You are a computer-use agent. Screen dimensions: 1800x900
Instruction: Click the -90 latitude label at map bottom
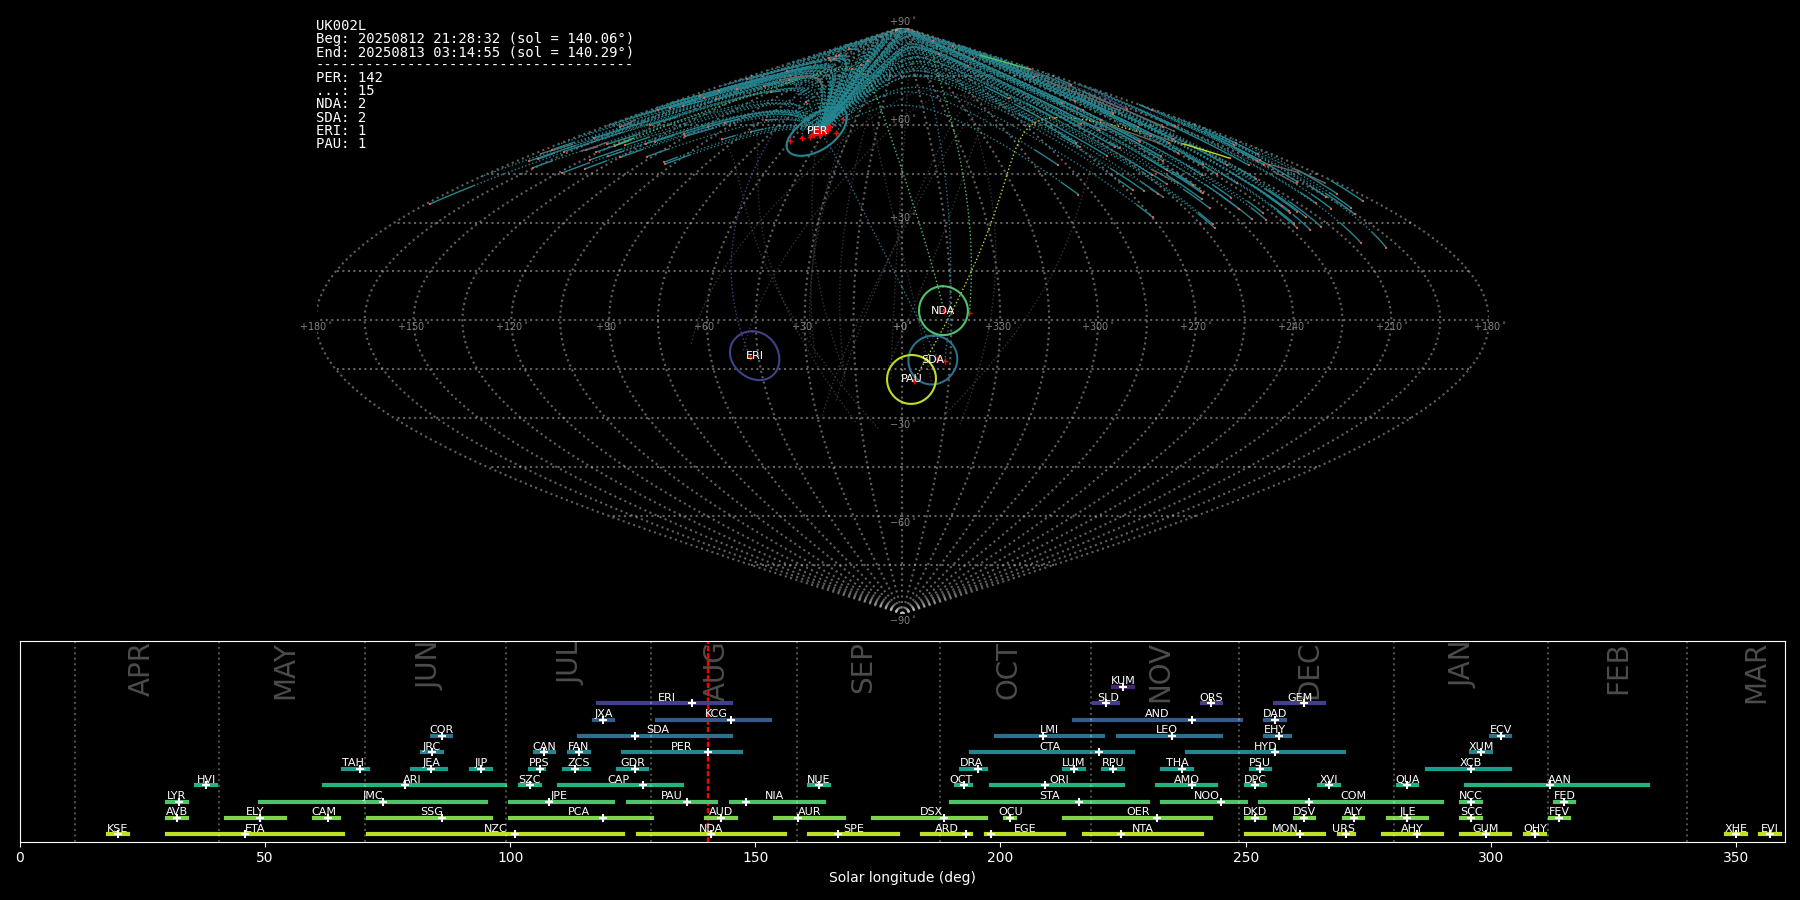pyautogui.click(x=902, y=621)
